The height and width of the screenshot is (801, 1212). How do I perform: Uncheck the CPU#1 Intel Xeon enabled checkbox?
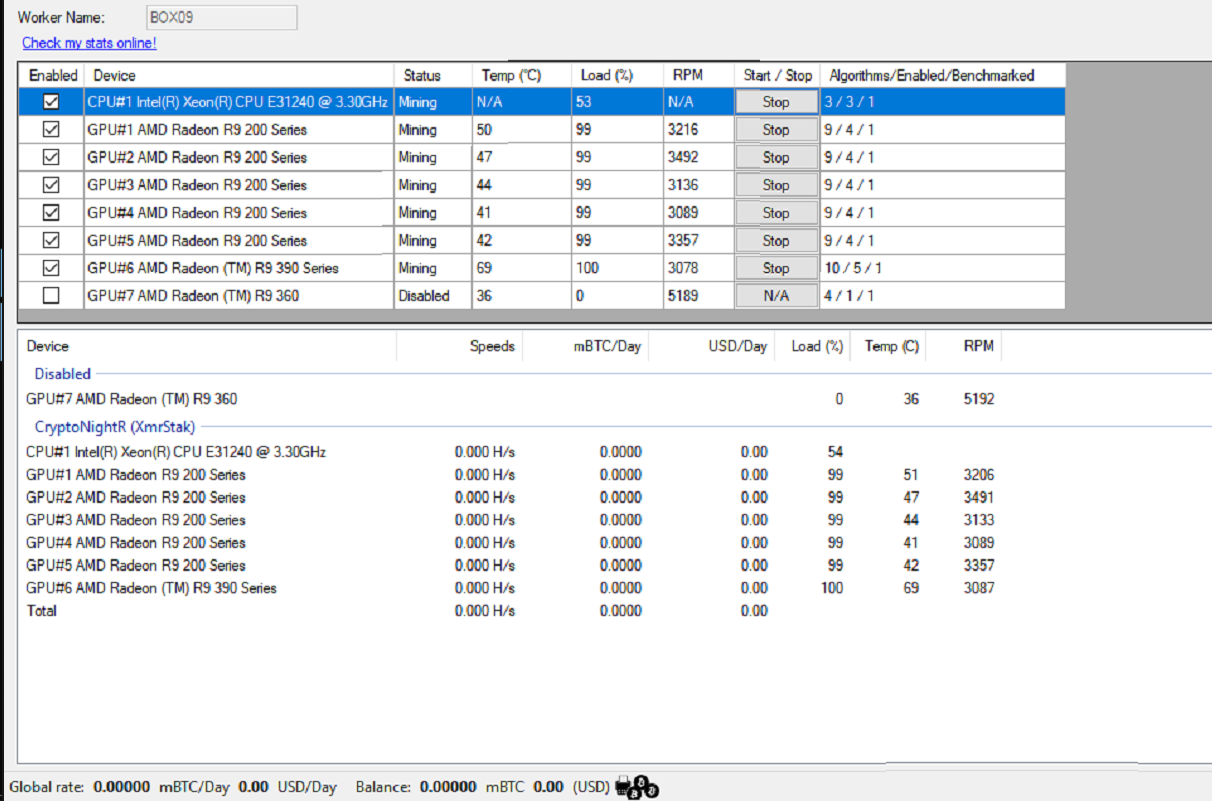52,102
